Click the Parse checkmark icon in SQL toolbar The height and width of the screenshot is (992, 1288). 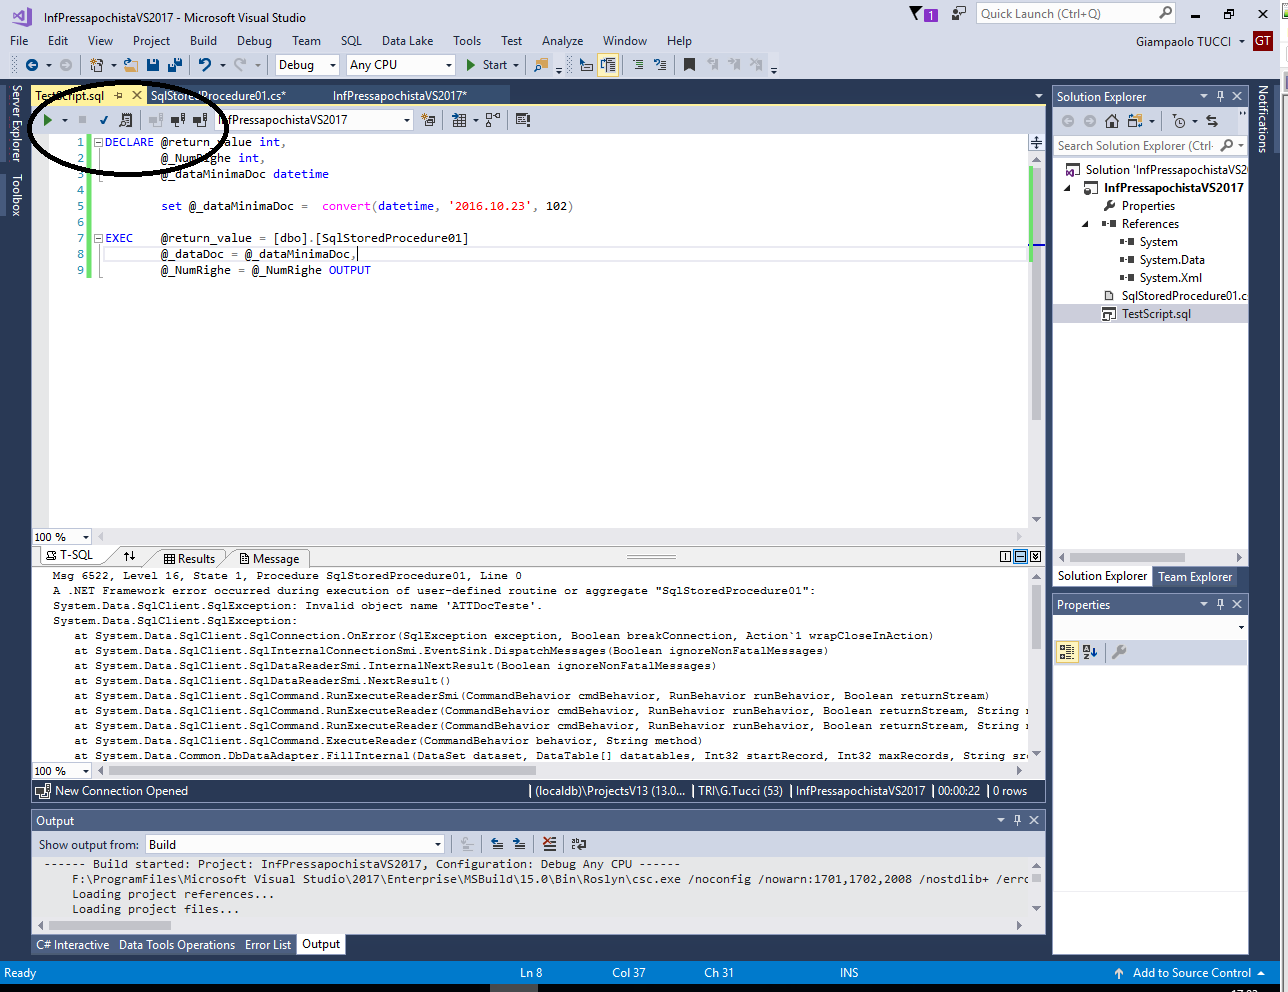click(x=104, y=120)
